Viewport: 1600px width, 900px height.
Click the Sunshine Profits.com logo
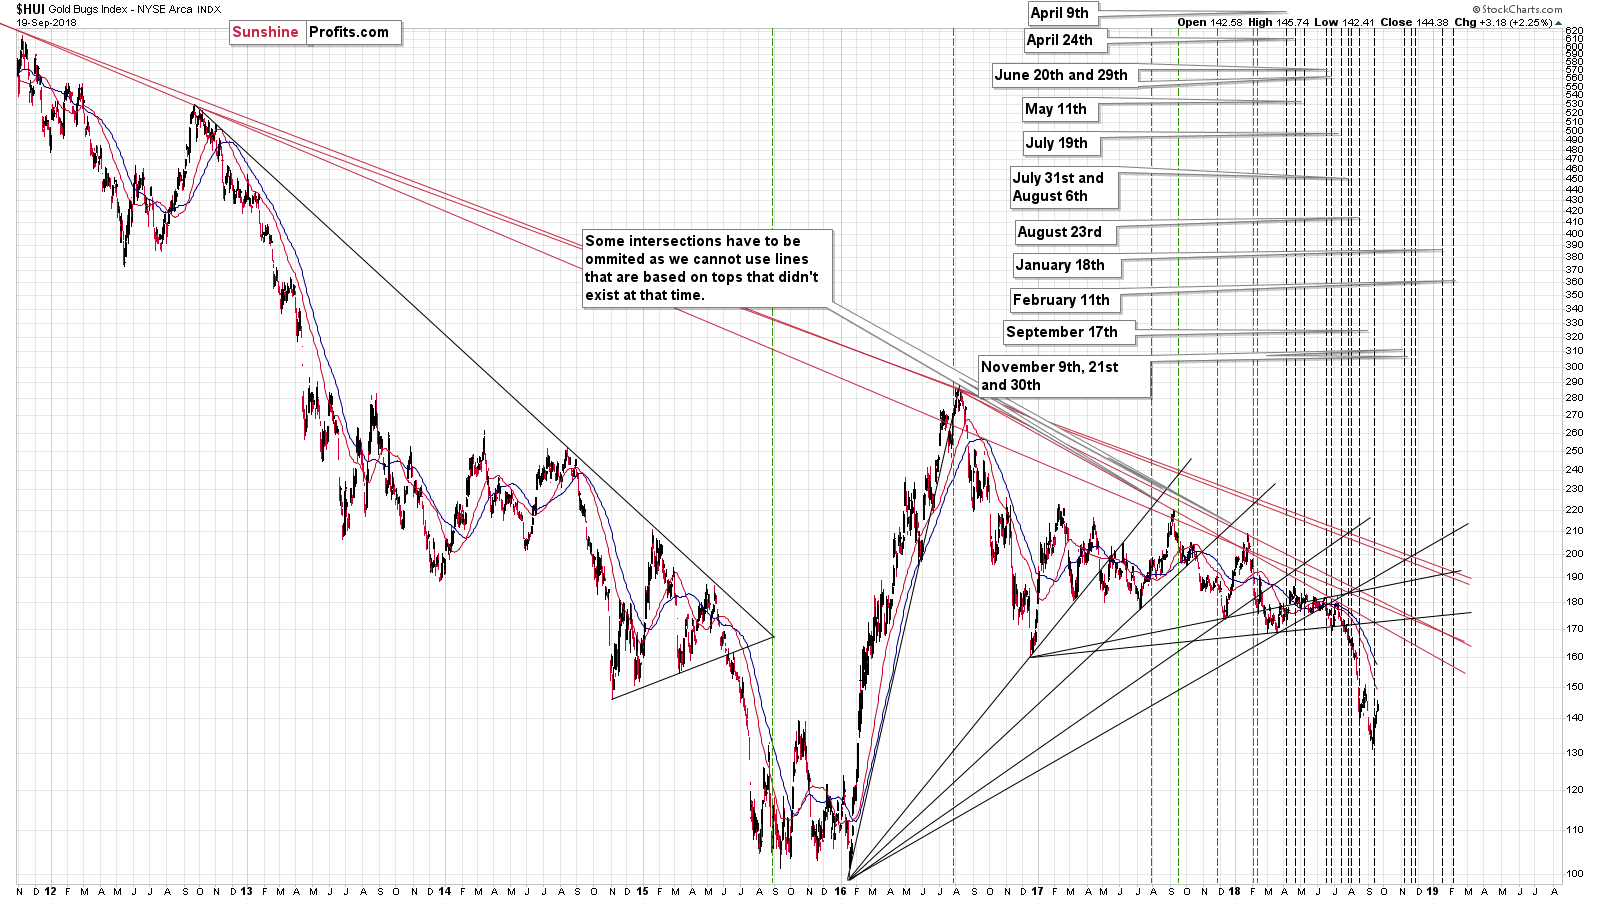pyautogui.click(x=315, y=32)
